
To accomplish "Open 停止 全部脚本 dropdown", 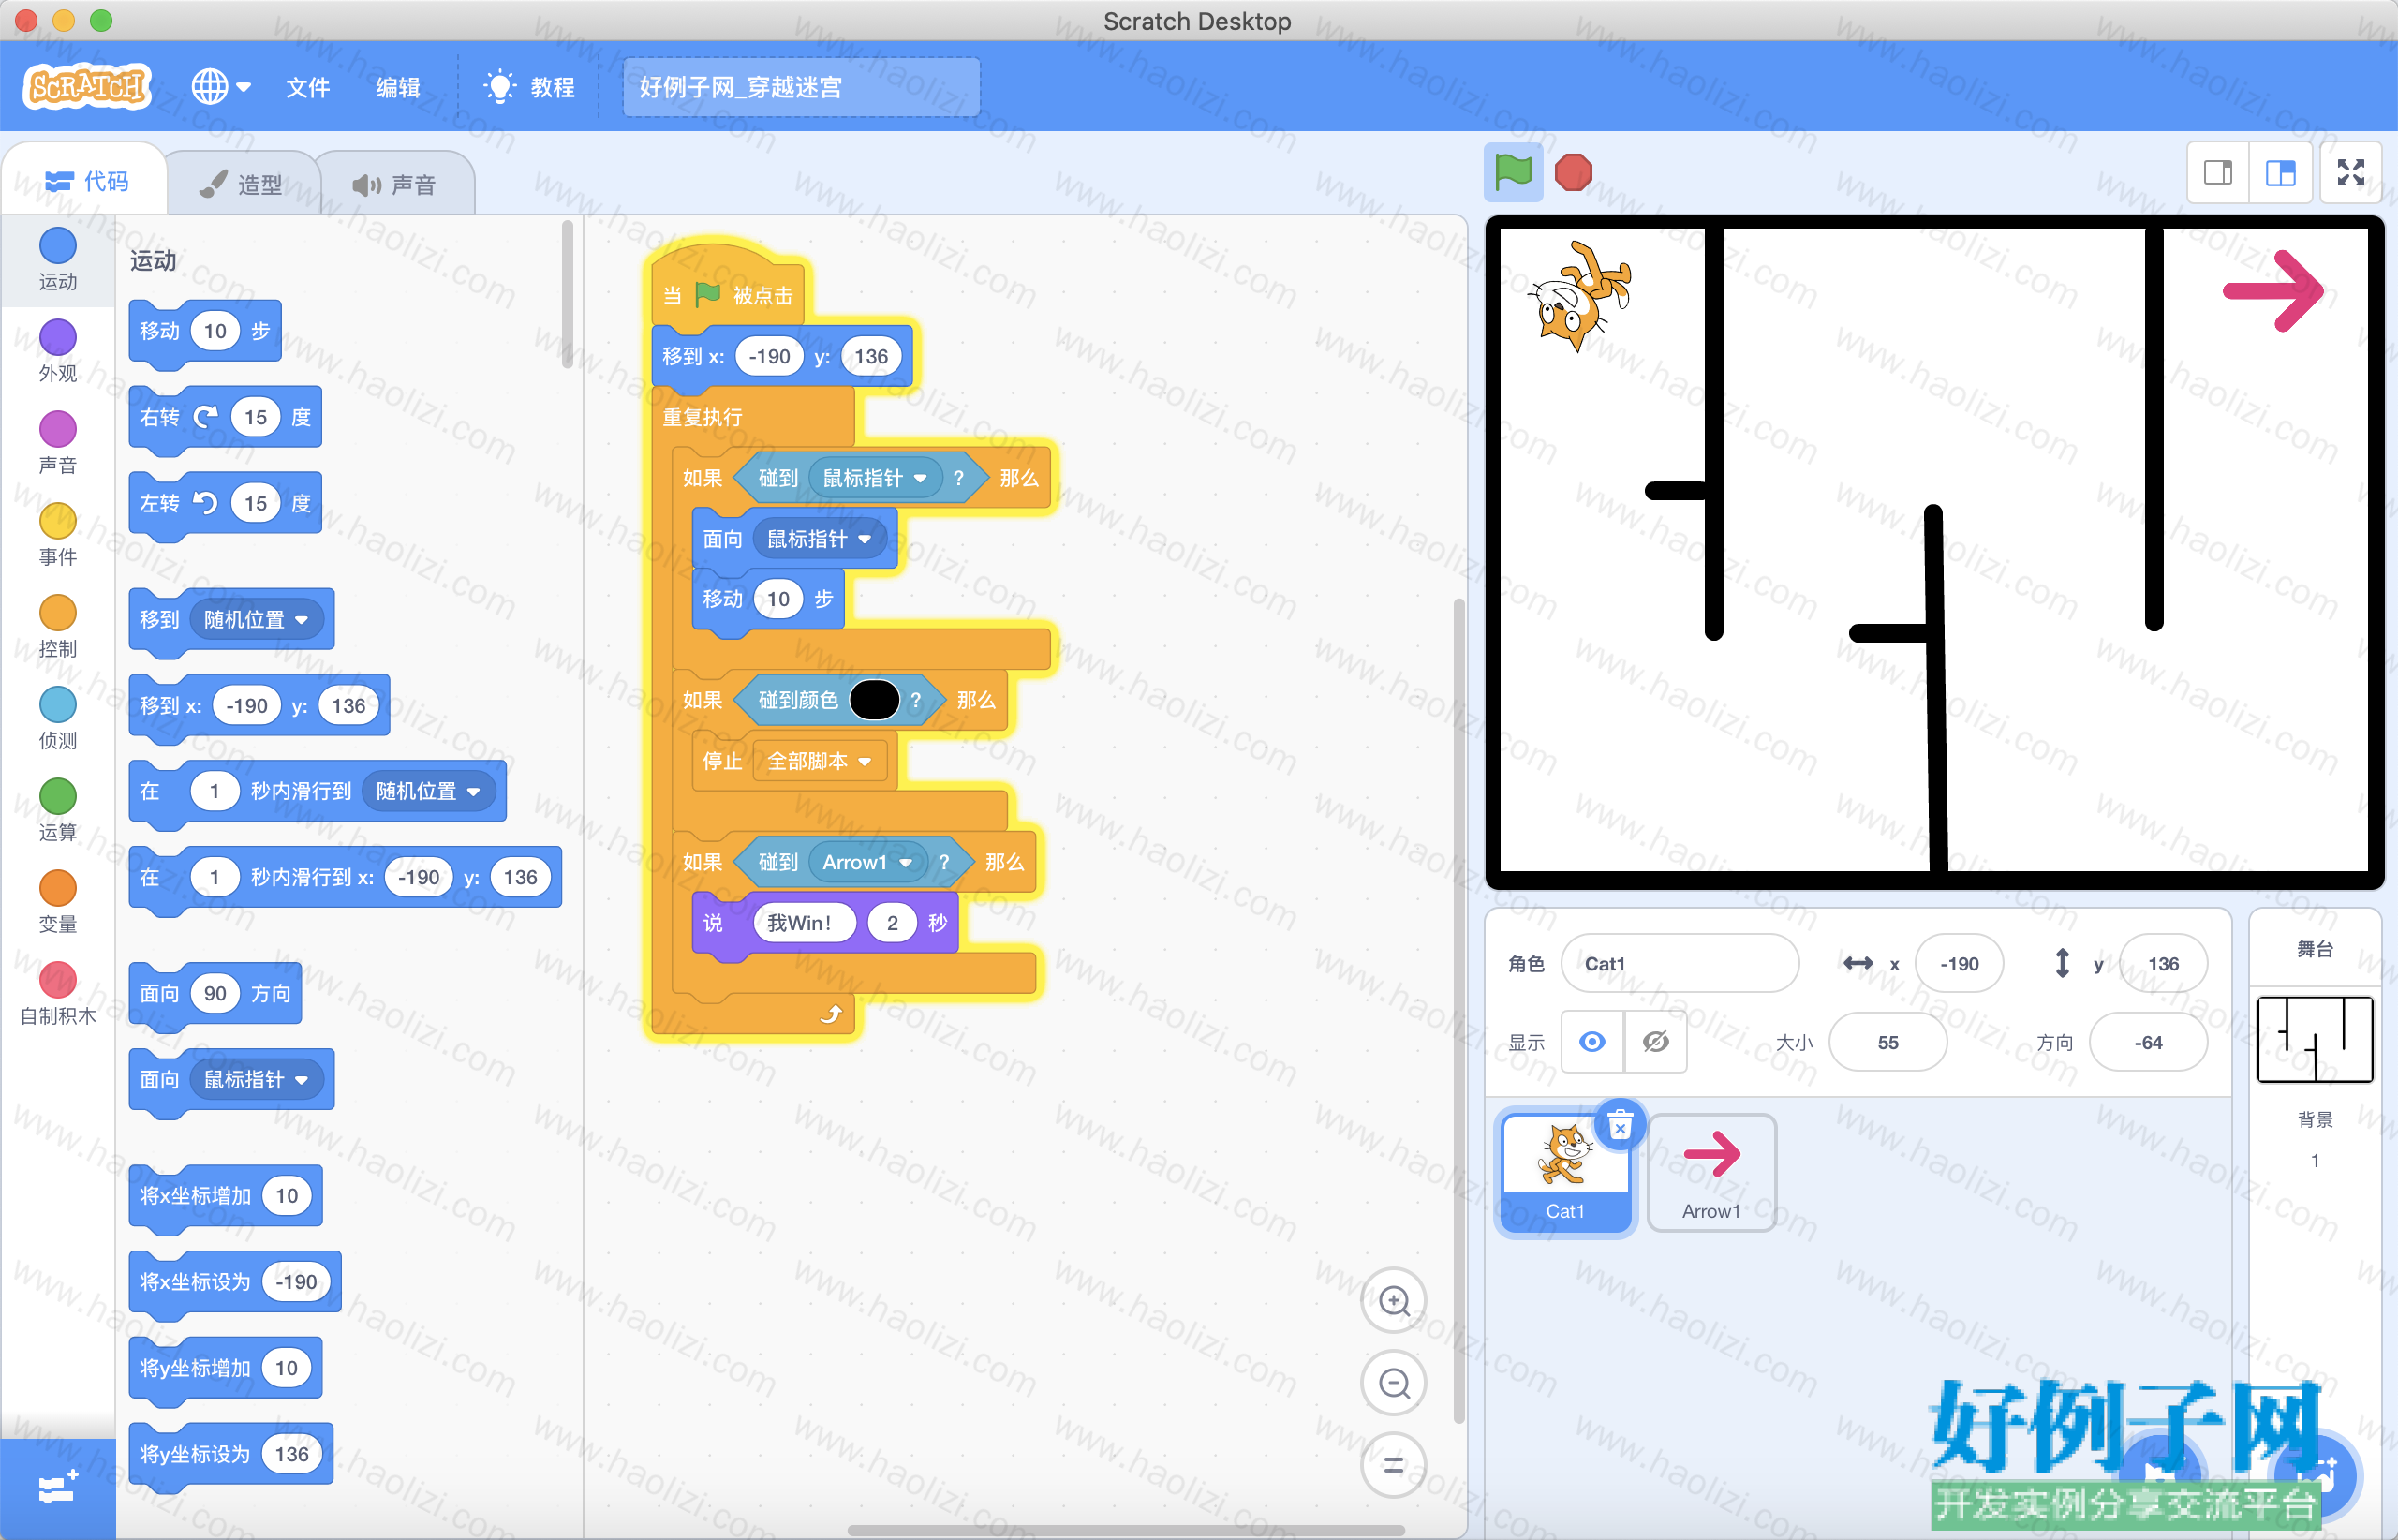I will [819, 761].
